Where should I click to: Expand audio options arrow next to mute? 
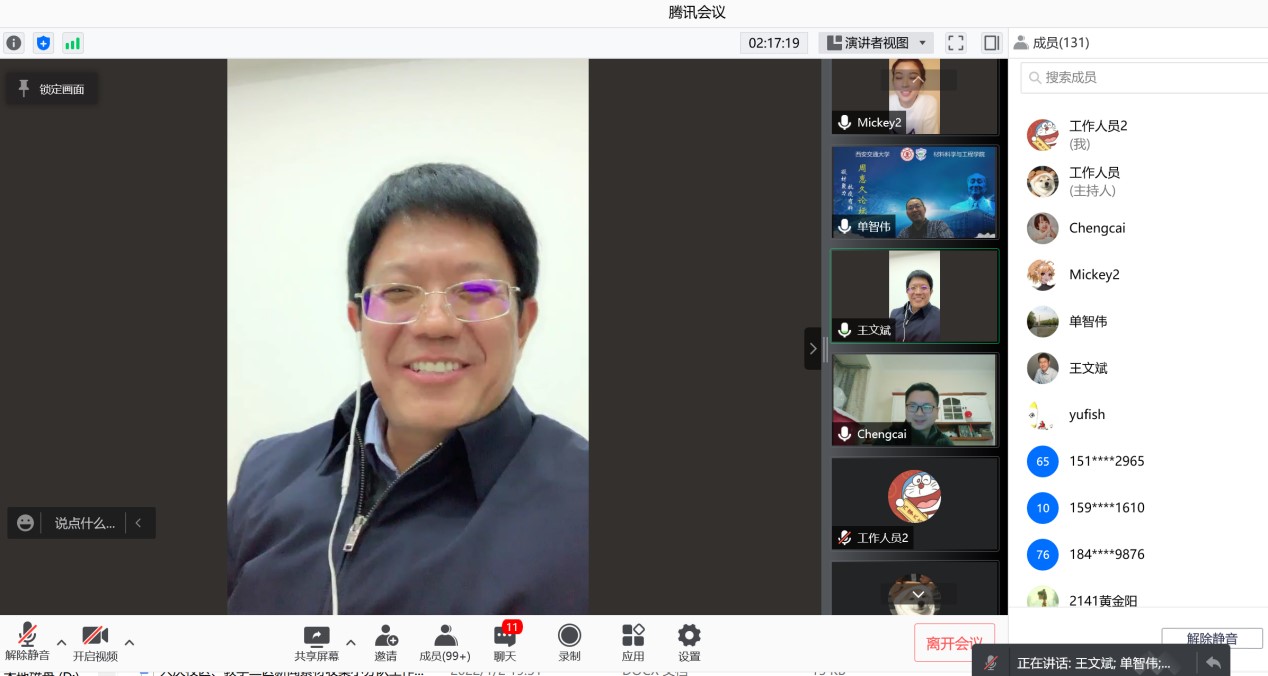[x=61, y=643]
